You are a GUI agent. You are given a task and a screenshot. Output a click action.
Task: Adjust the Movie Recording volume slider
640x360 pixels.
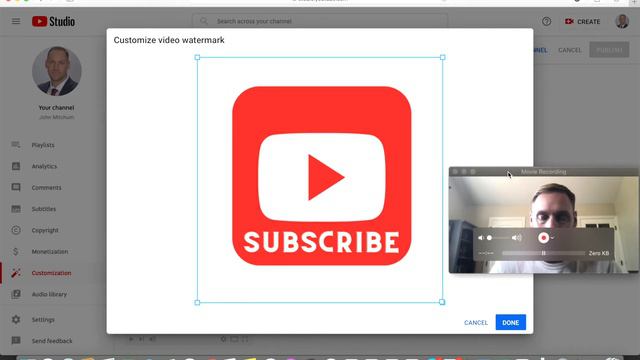pos(499,238)
